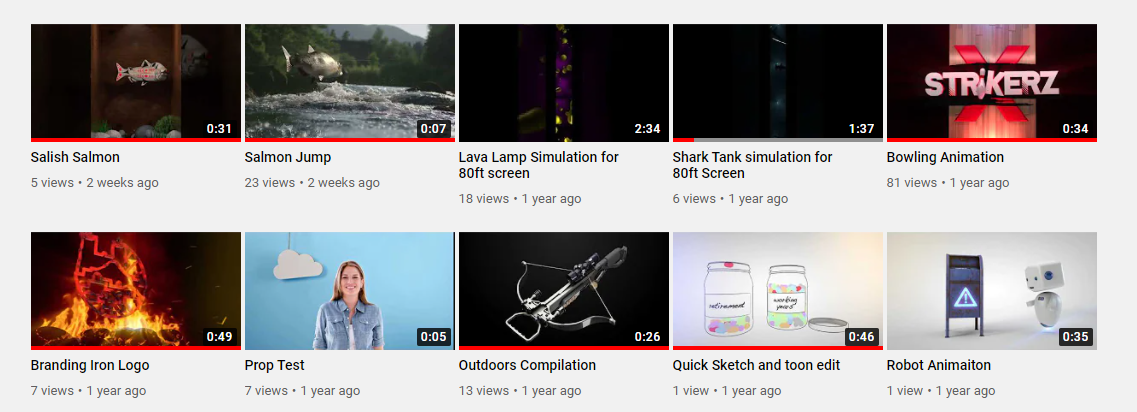Click the Salmon Jump title text
This screenshot has height=412, width=1137.
(288, 157)
